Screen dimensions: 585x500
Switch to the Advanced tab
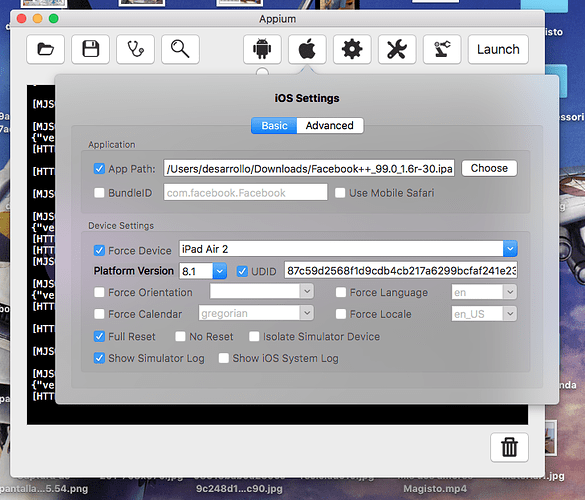click(x=330, y=125)
